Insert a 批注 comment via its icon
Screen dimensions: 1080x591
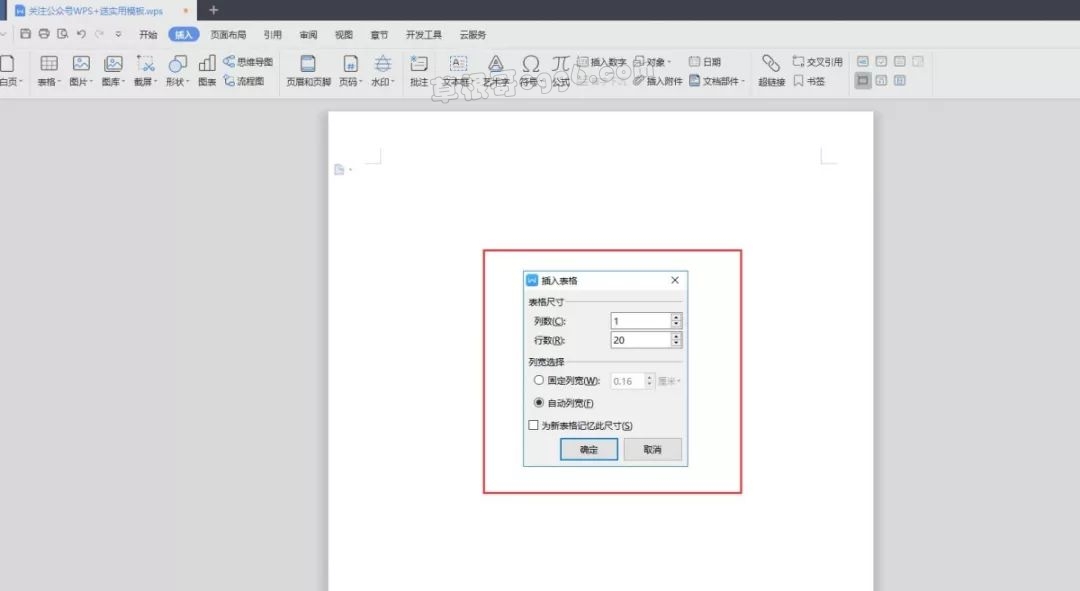coord(419,64)
